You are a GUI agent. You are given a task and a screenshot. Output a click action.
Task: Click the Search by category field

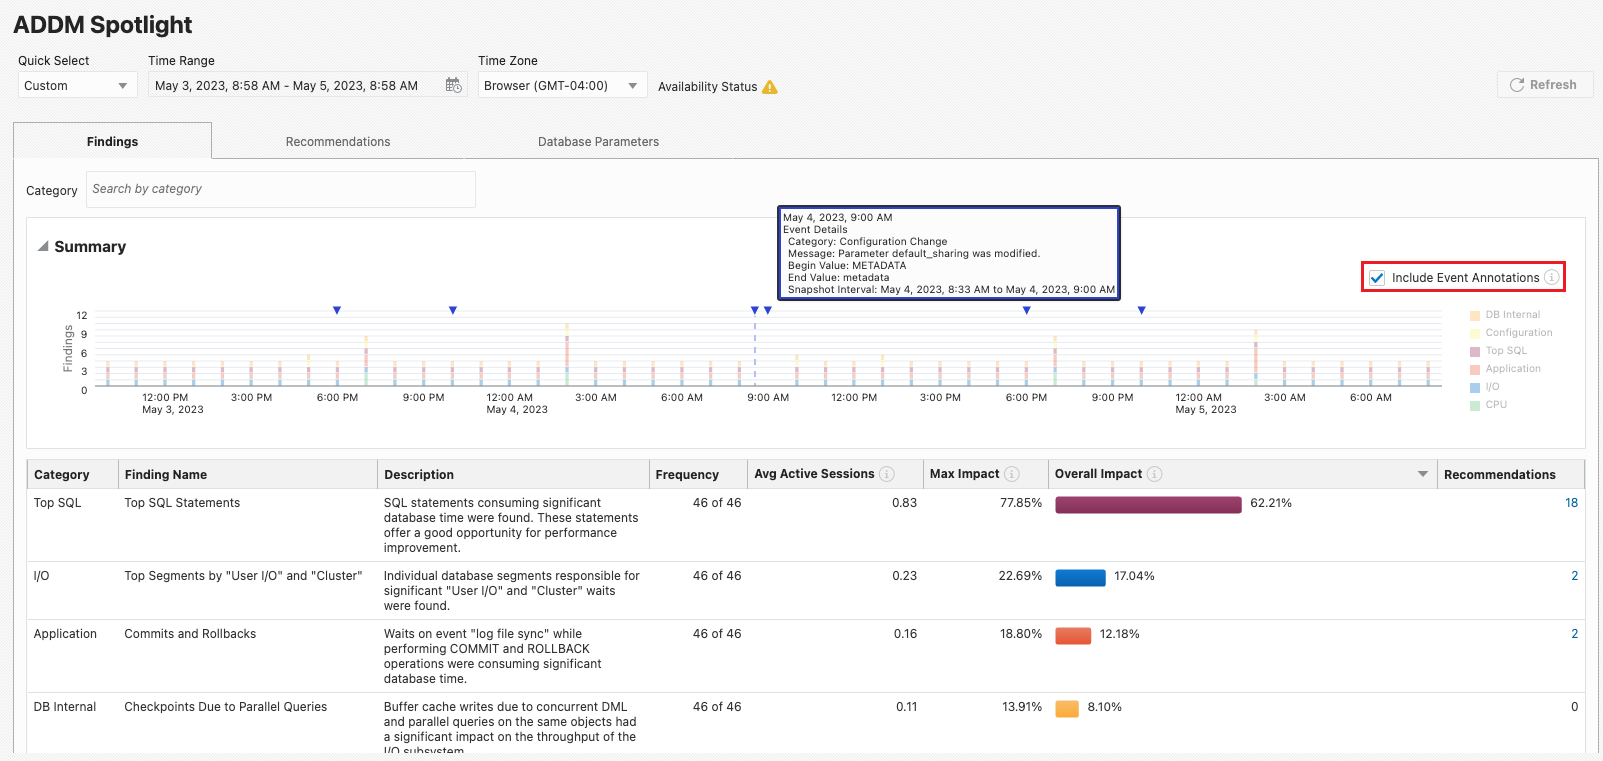coord(280,189)
